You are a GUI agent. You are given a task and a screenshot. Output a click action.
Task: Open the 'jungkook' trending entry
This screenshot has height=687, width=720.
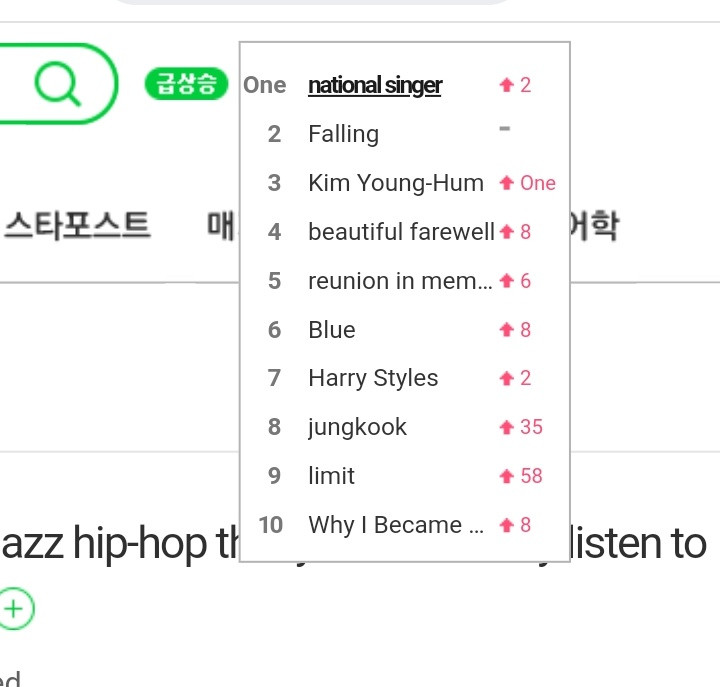click(x=357, y=428)
